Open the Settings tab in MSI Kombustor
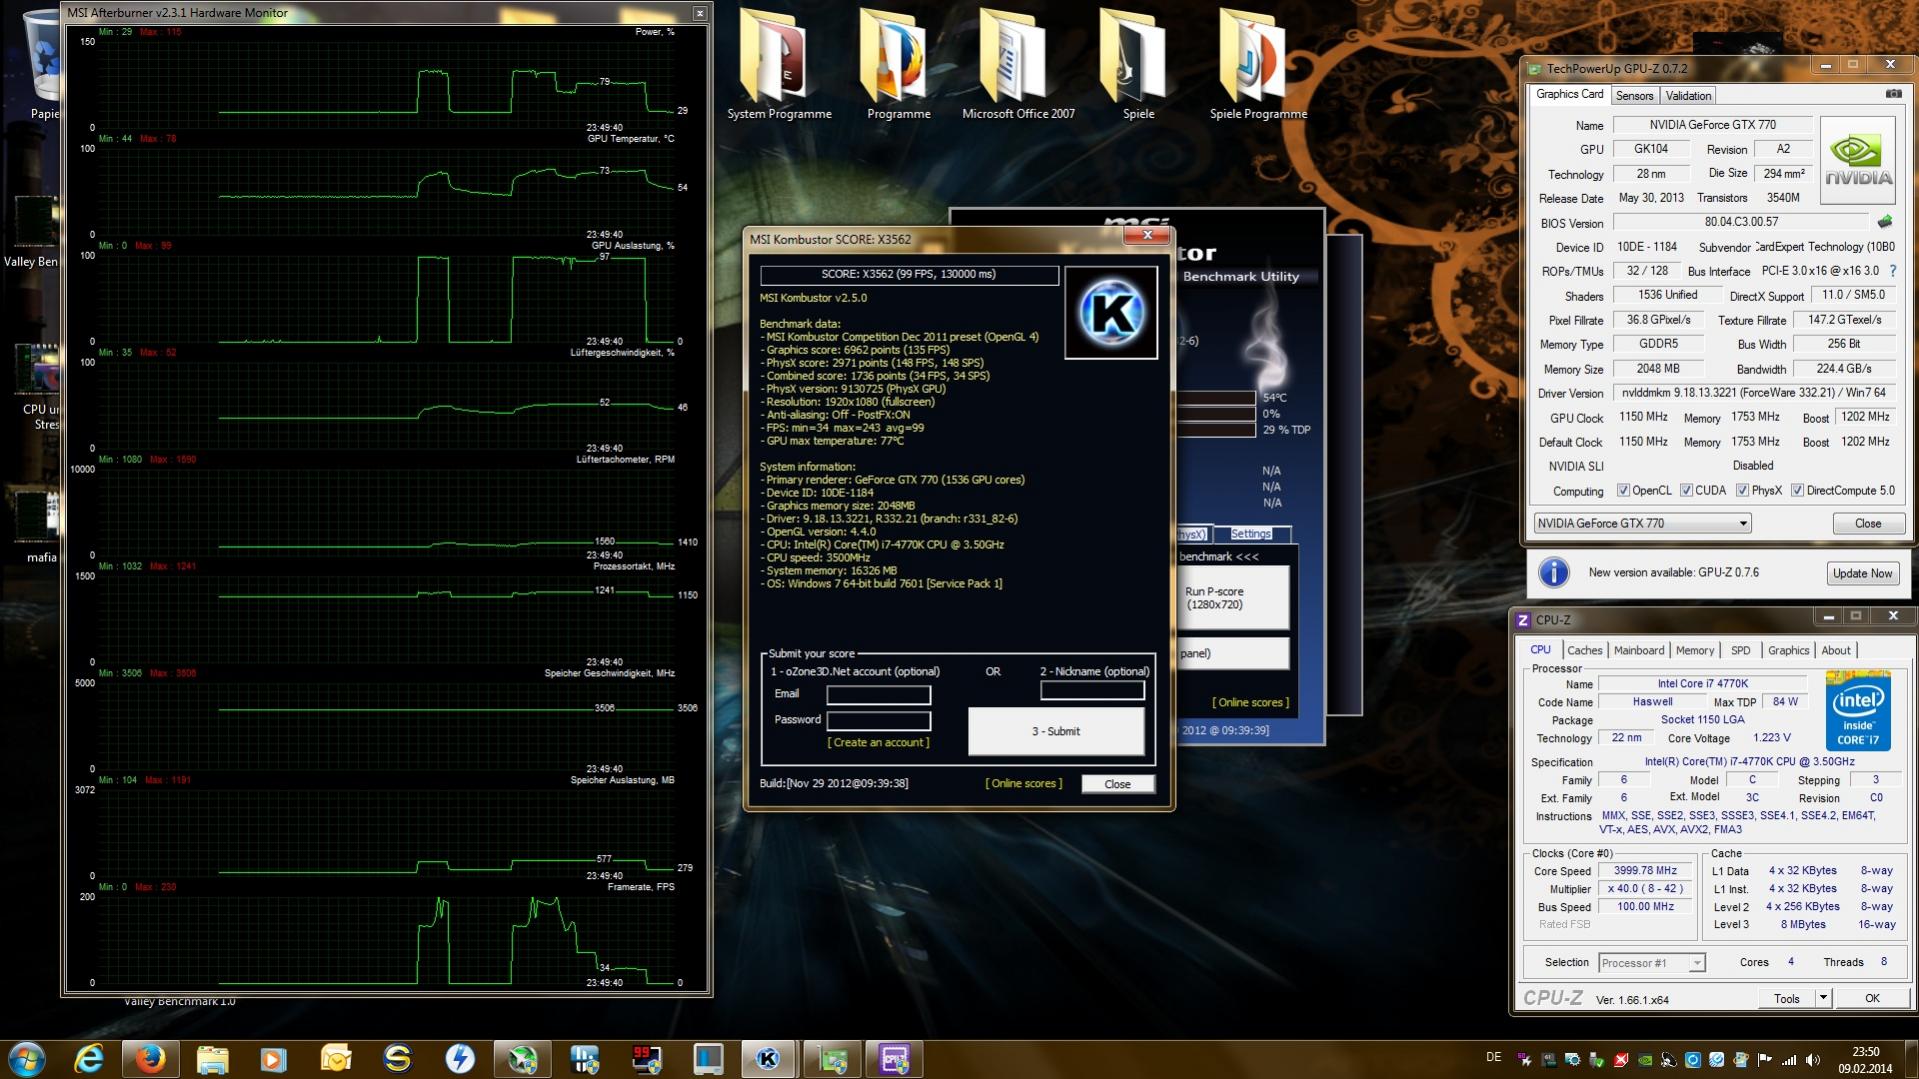This screenshot has height=1079, width=1919. click(x=1250, y=534)
